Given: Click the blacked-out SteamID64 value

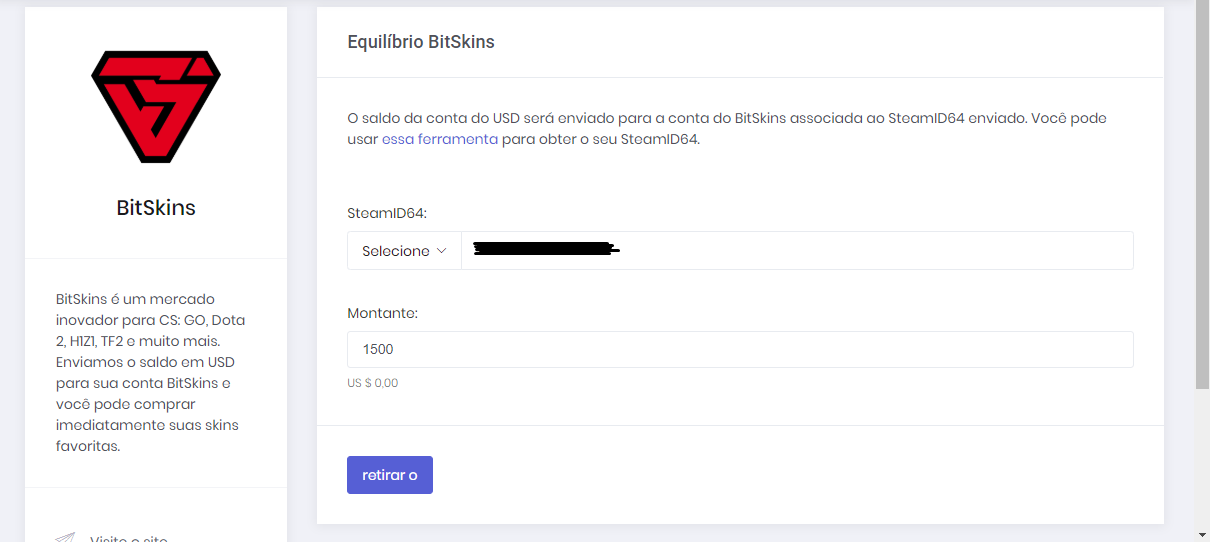Looking at the screenshot, I should pos(545,249).
